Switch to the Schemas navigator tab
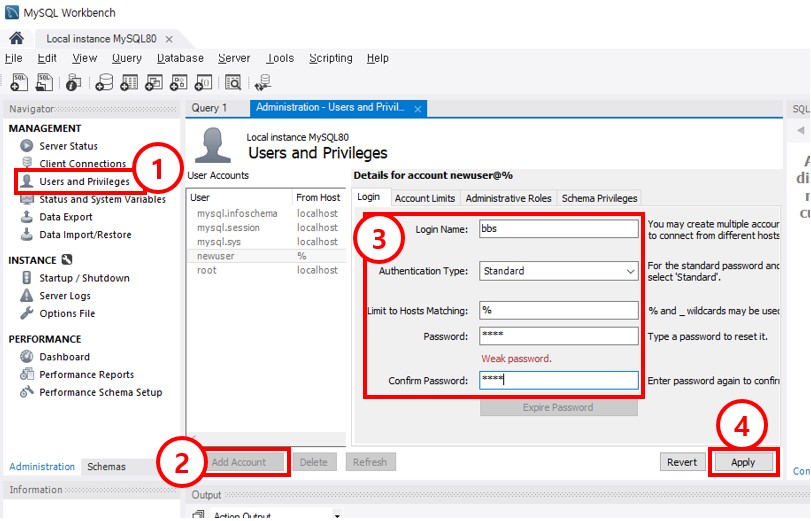811x521 pixels. tap(106, 466)
